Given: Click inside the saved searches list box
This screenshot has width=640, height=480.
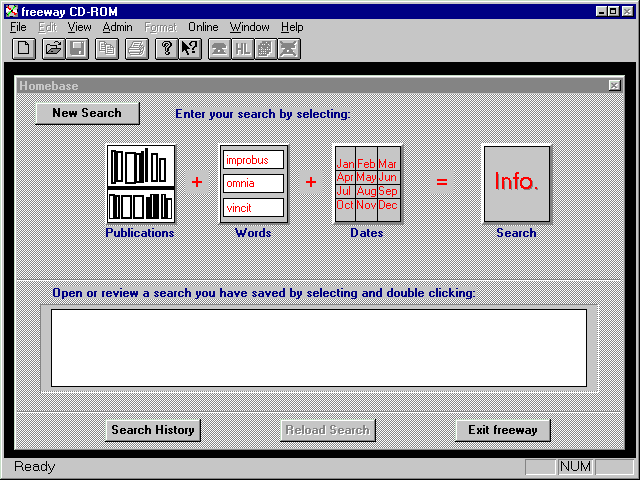Looking at the screenshot, I should (319, 348).
